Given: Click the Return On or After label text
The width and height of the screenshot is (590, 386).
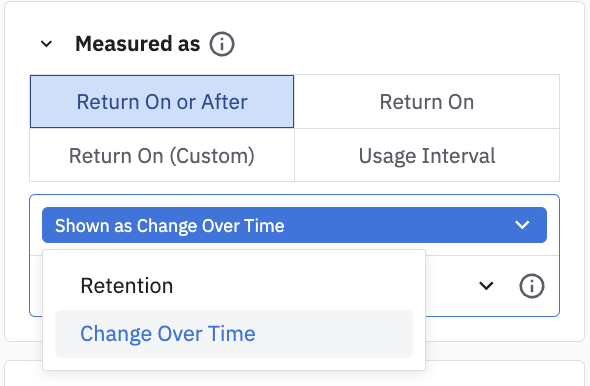Looking at the screenshot, I should [162, 102].
